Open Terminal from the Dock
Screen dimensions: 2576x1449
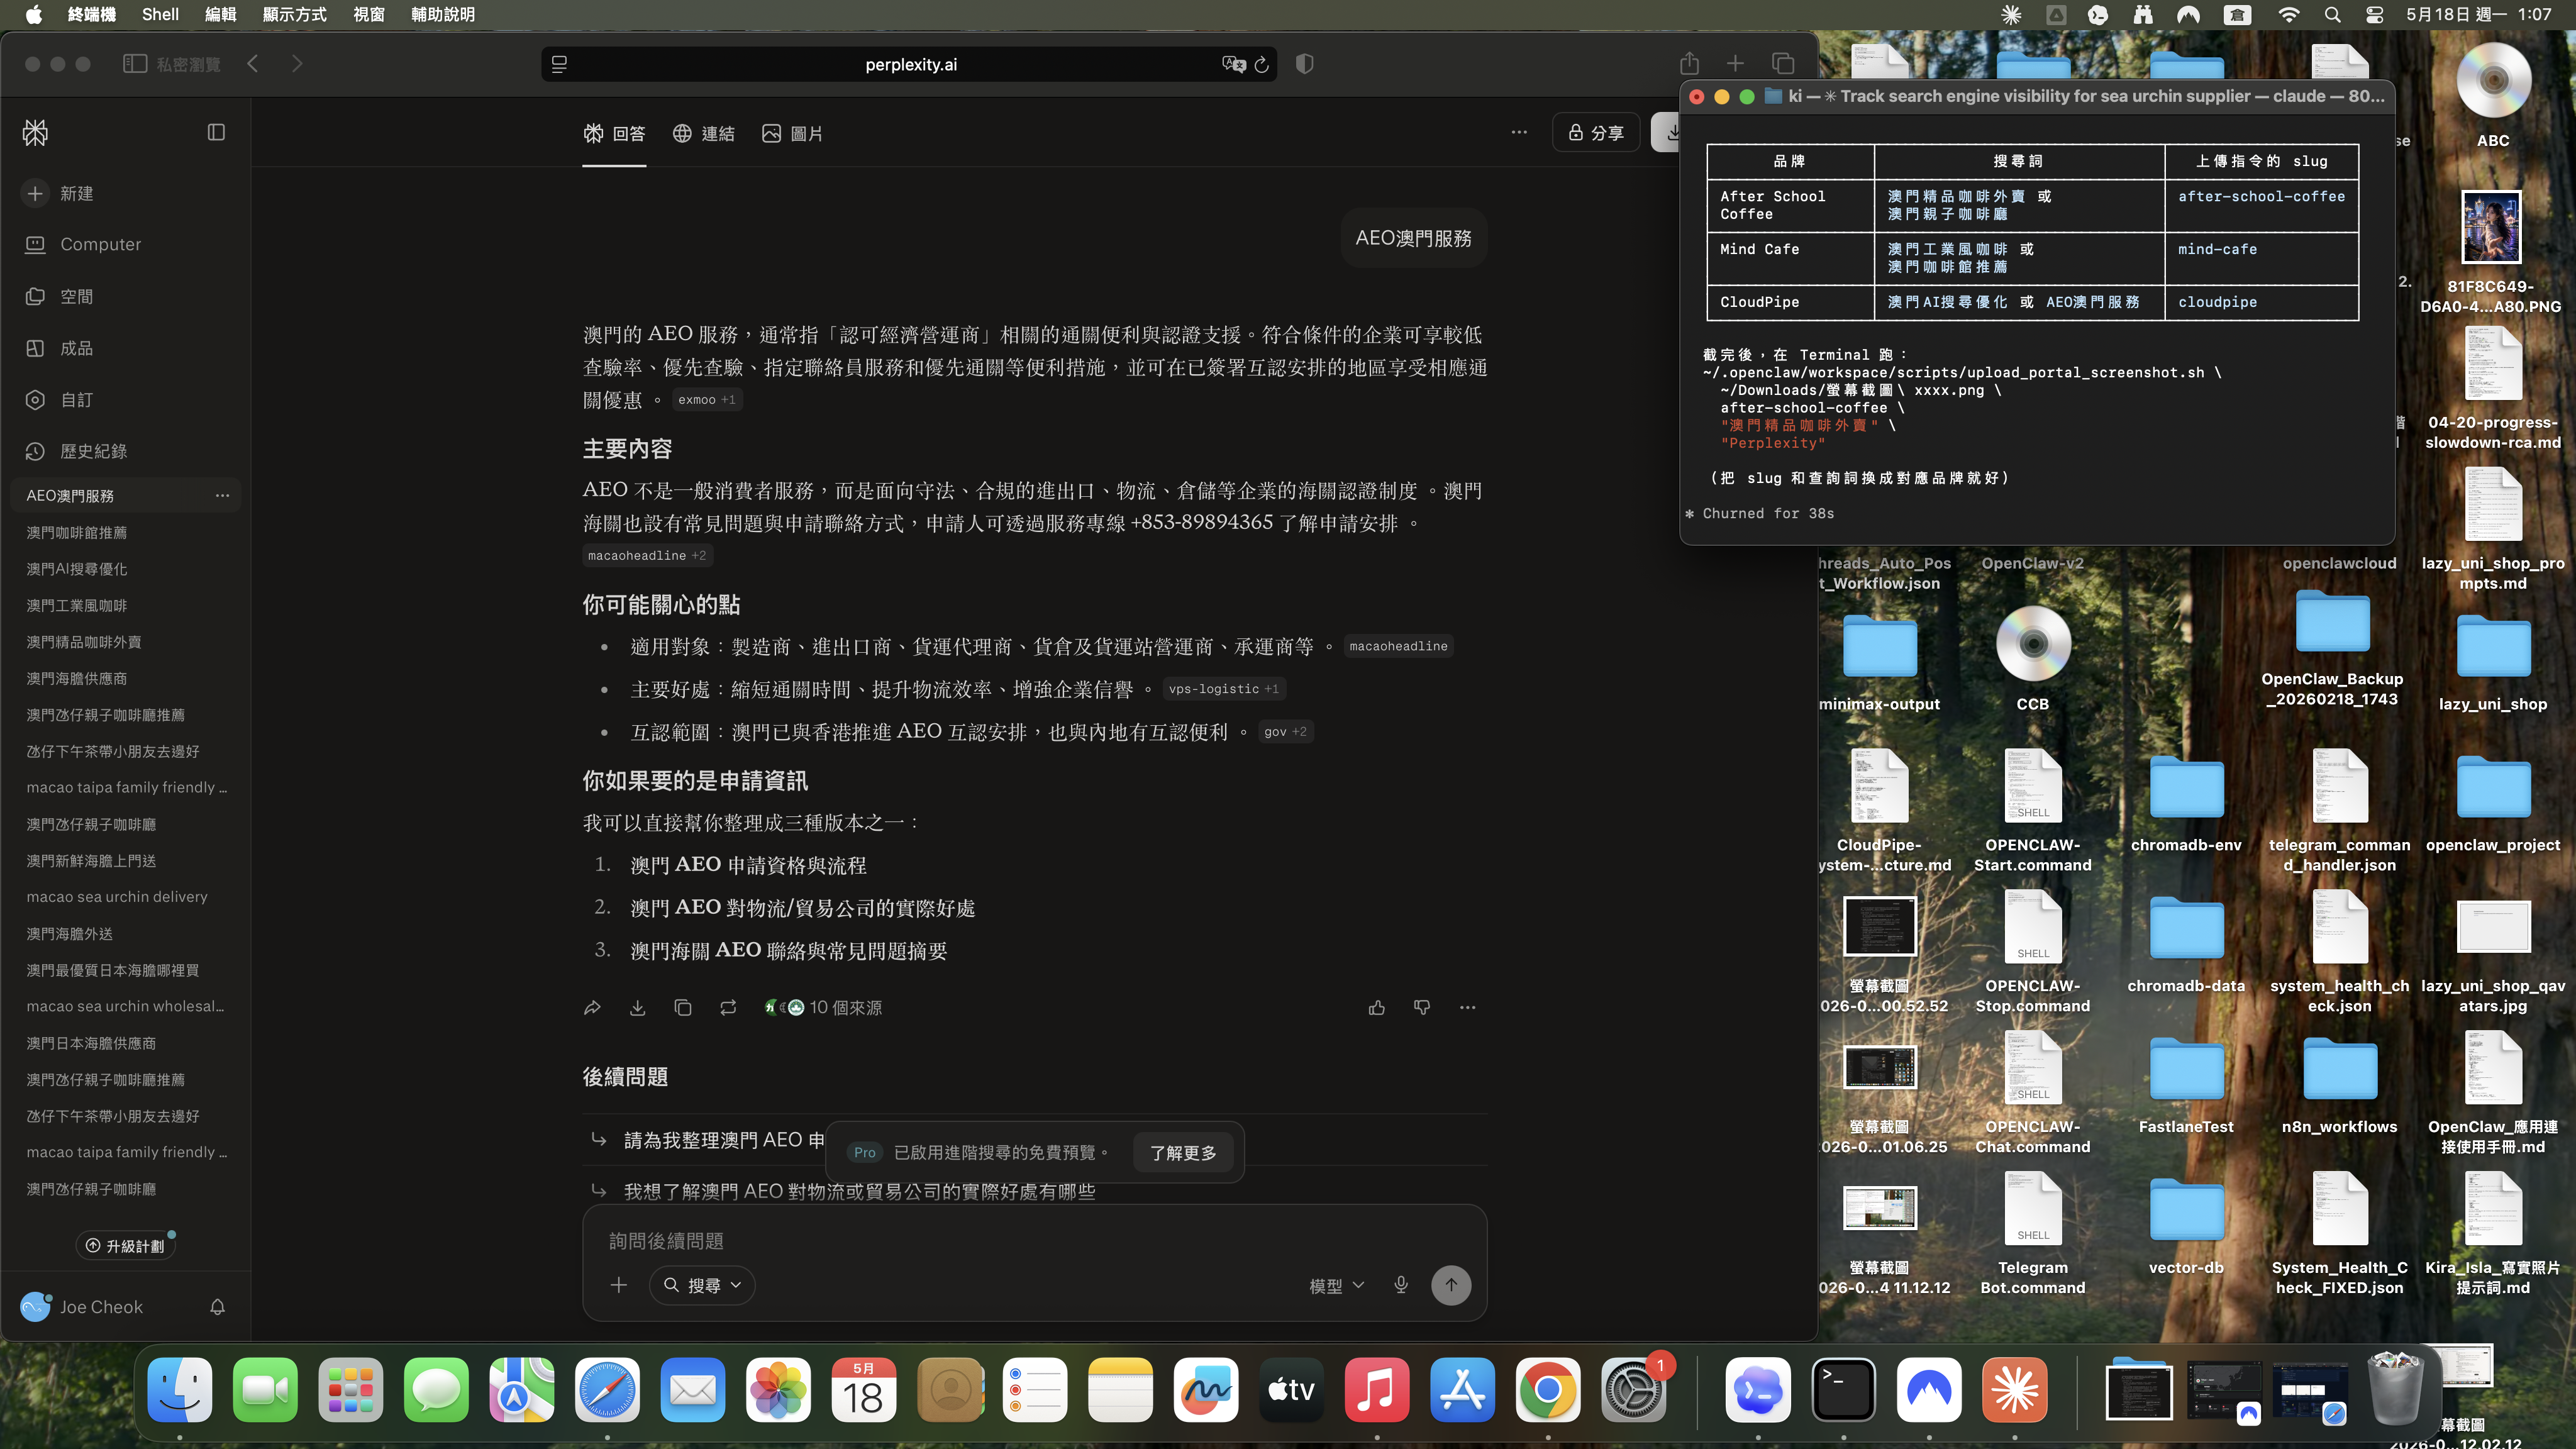[1843, 1390]
